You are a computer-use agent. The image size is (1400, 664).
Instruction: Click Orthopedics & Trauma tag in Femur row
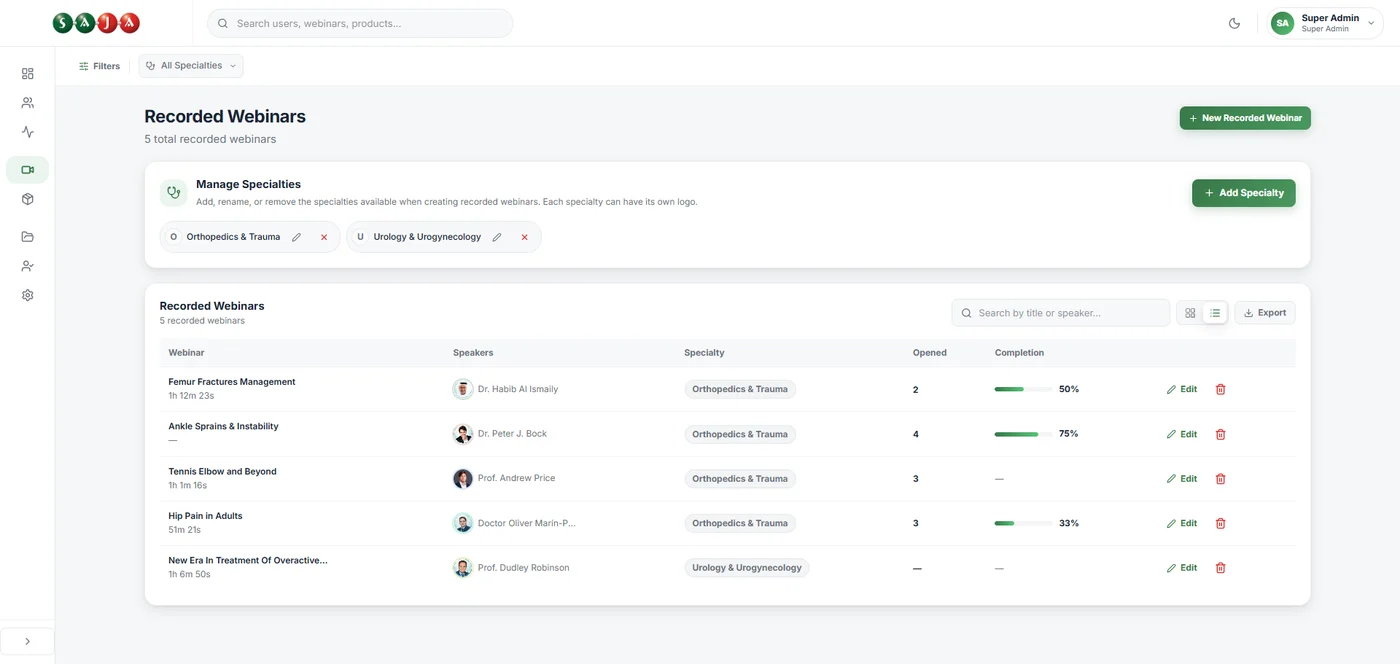pyautogui.click(x=740, y=389)
